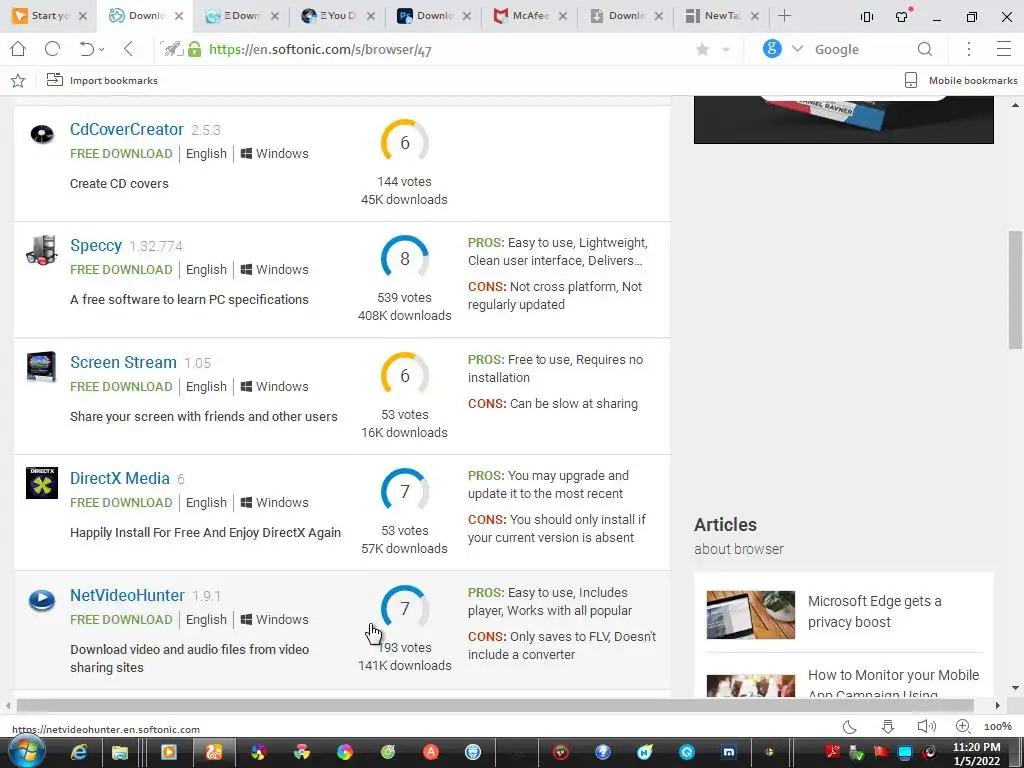Open 'Microsoft Edge gets a privacy boost' article
This screenshot has height=768, width=1024.
[874, 611]
